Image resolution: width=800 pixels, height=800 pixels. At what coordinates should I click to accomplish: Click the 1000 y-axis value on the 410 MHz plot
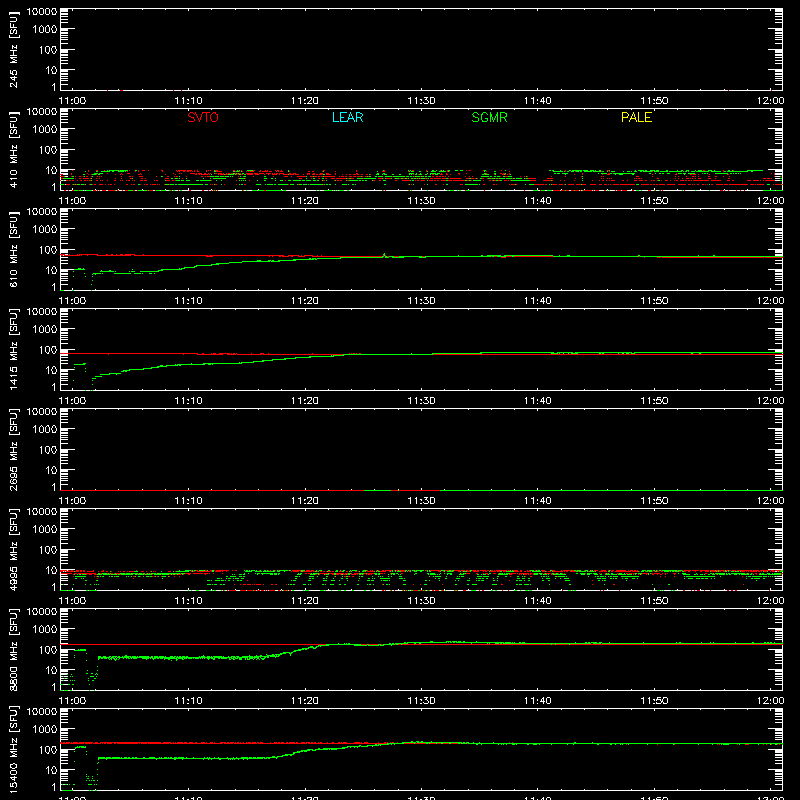(45, 130)
